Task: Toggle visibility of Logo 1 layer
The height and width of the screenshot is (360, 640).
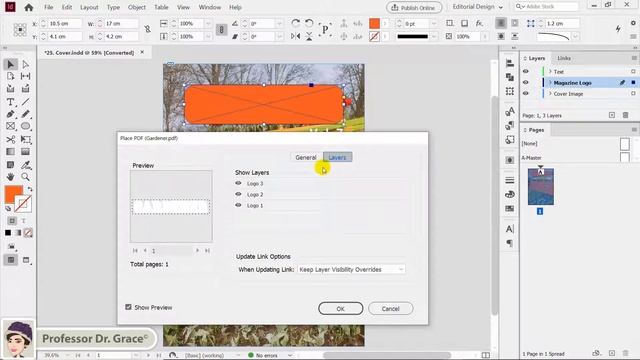Action: 238,205
